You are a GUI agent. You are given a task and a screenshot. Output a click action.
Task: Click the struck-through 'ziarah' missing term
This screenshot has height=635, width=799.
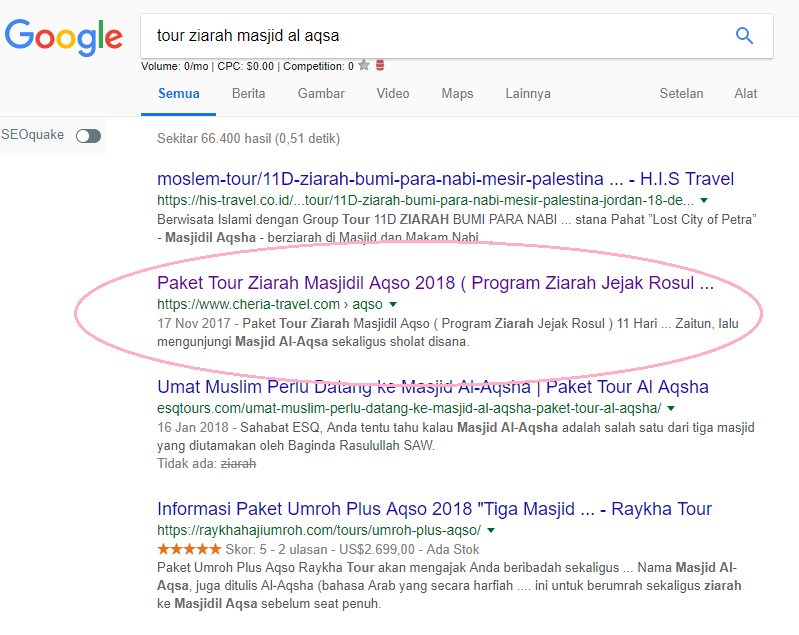[x=238, y=464]
